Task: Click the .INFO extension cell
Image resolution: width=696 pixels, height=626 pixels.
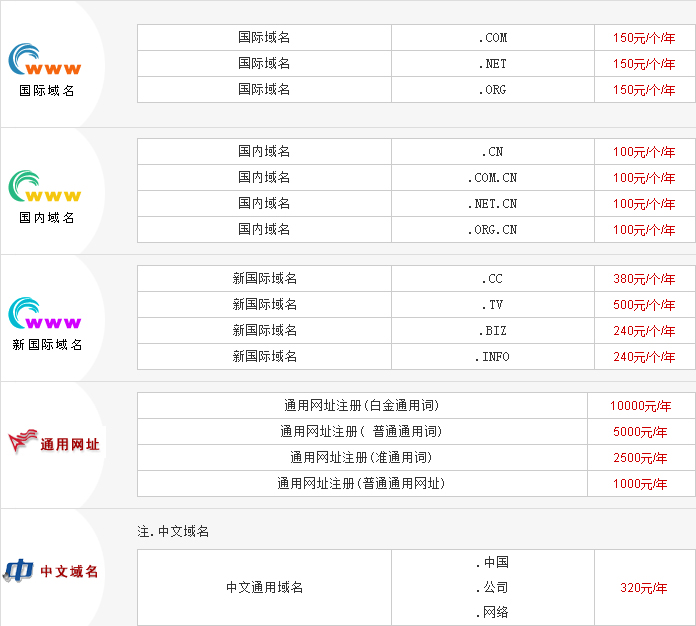Action: (492, 357)
